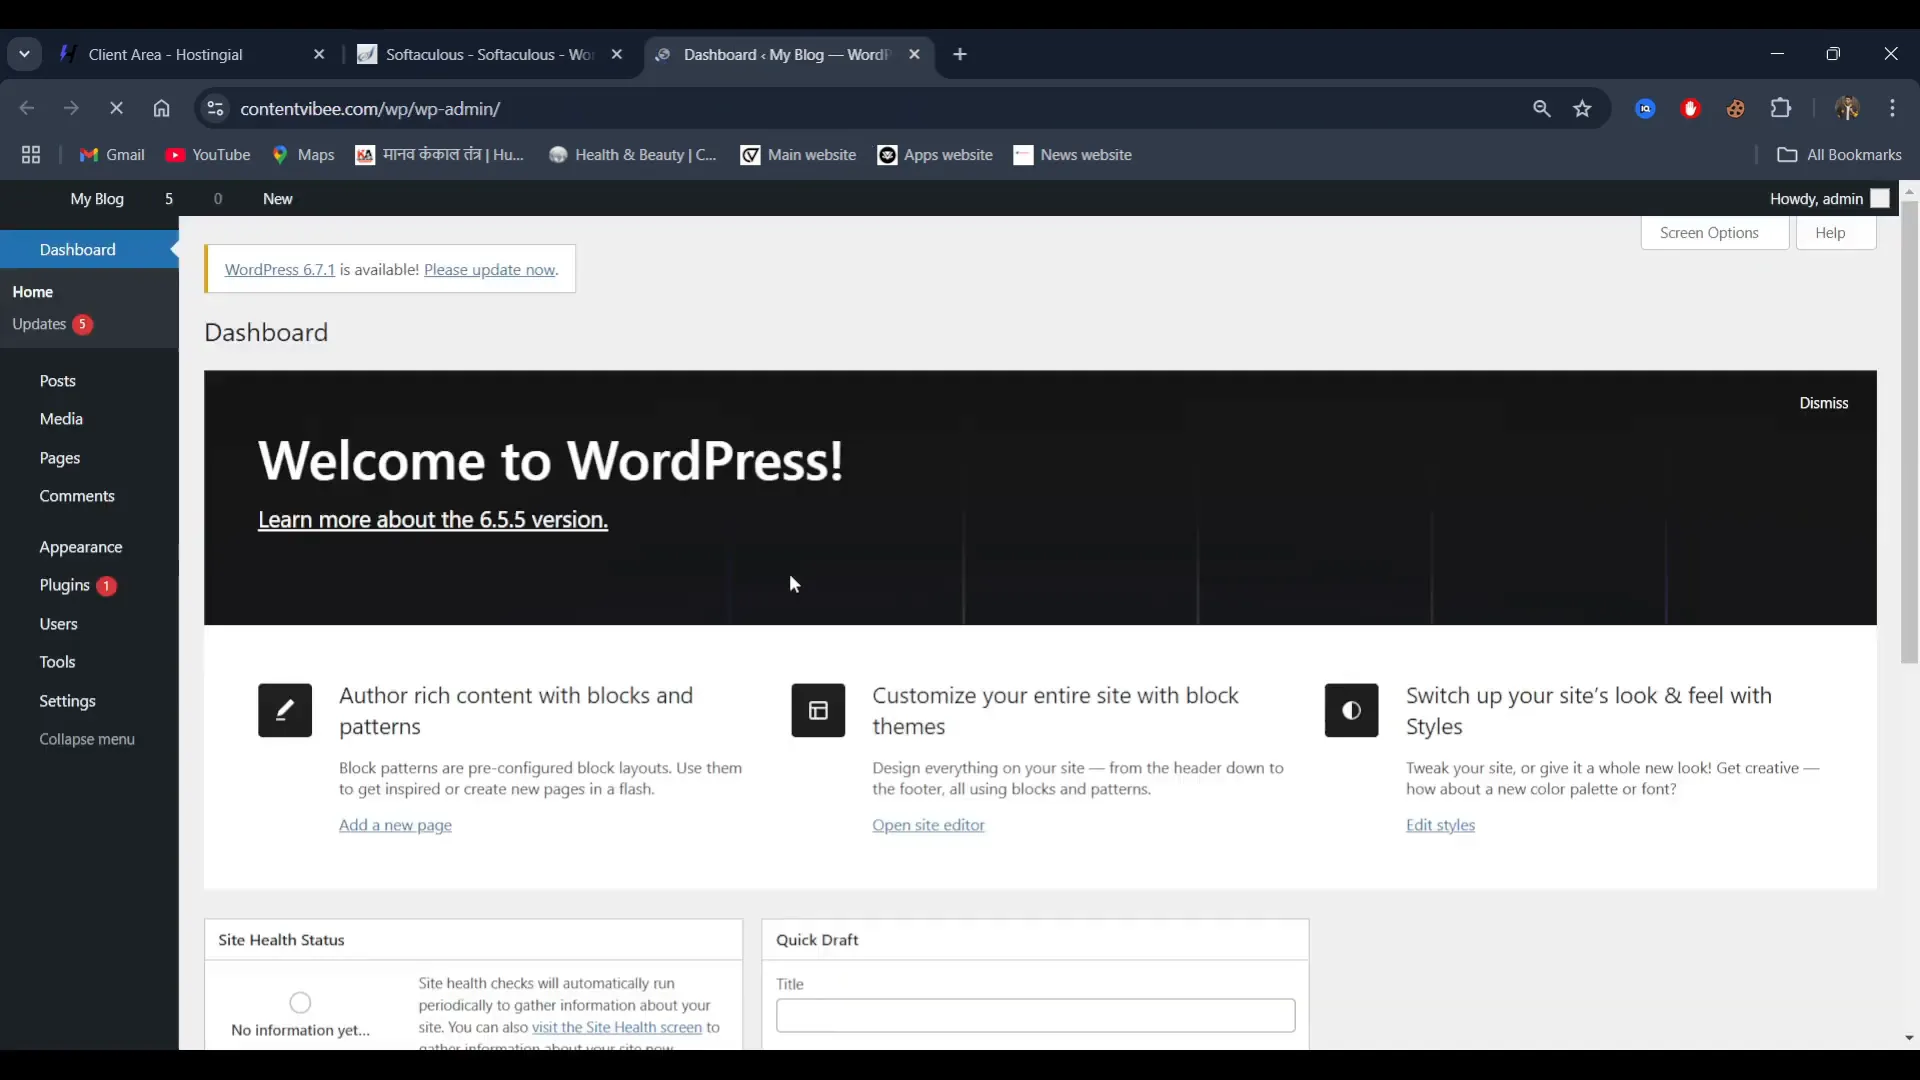
Task: Open the Tools menu
Action: click(58, 662)
